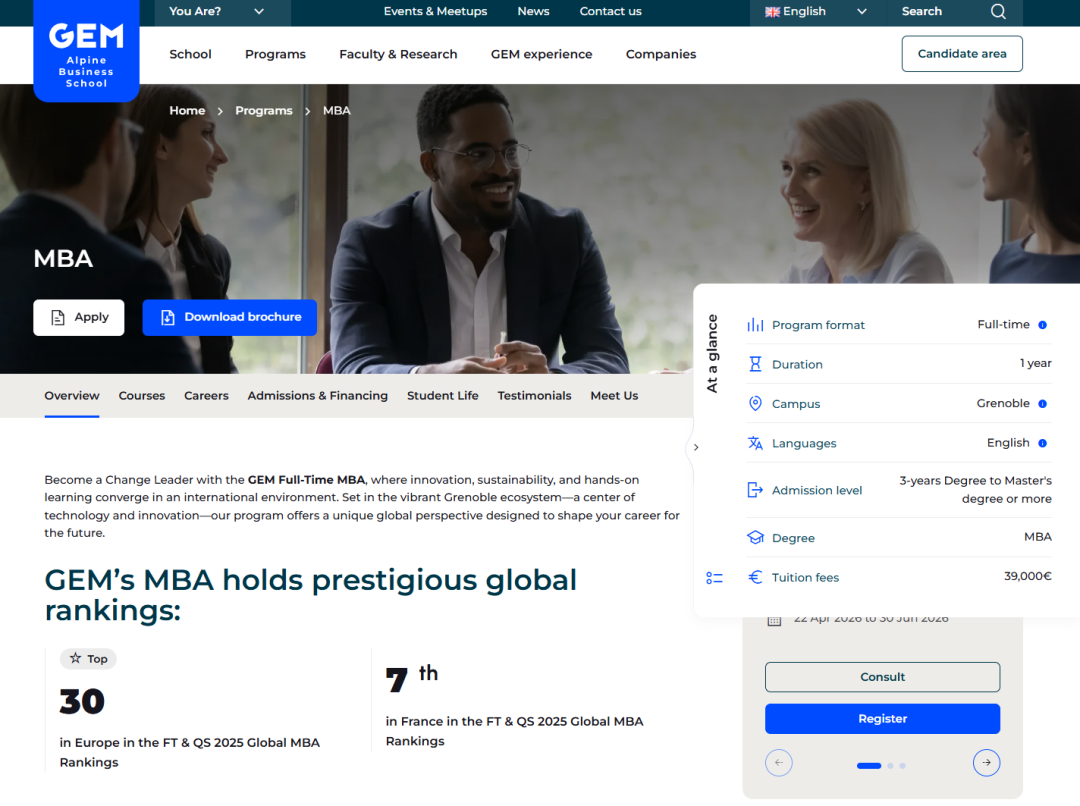Screen dimensions: 1080x806
Task: Go to previous slide with left arrow
Action: point(778,763)
